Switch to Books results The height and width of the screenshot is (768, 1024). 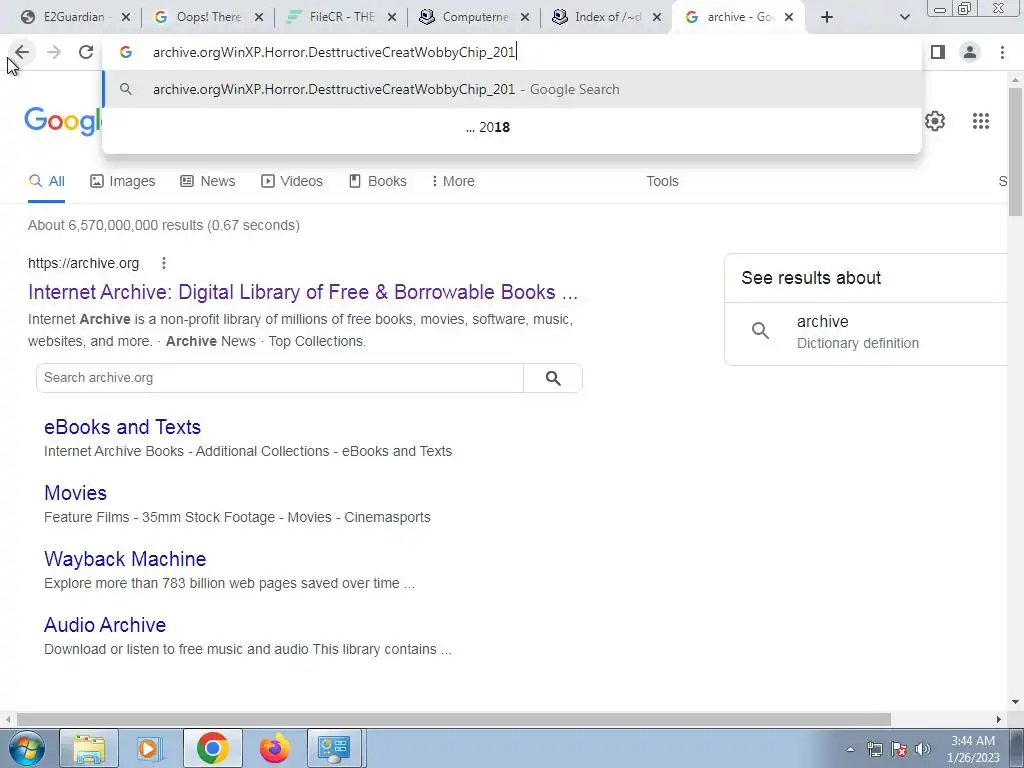378,182
